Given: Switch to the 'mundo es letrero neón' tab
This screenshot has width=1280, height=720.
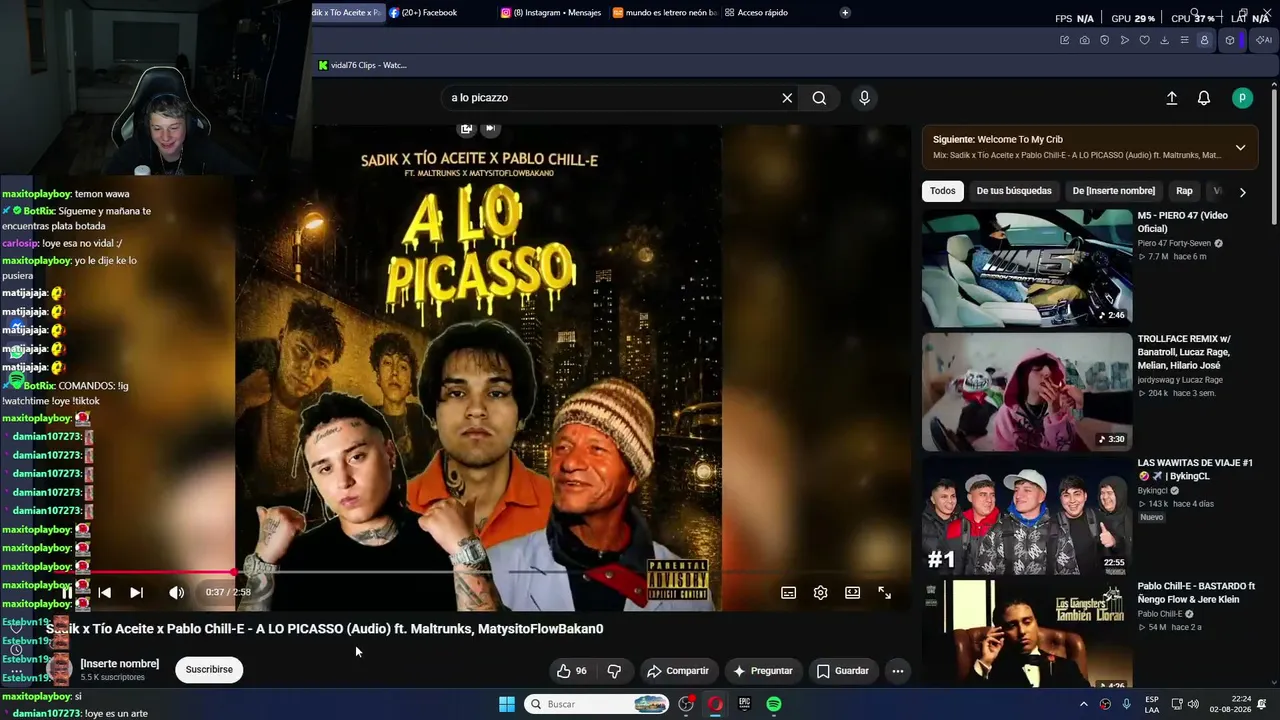Looking at the screenshot, I should pyautogui.click(x=665, y=13).
